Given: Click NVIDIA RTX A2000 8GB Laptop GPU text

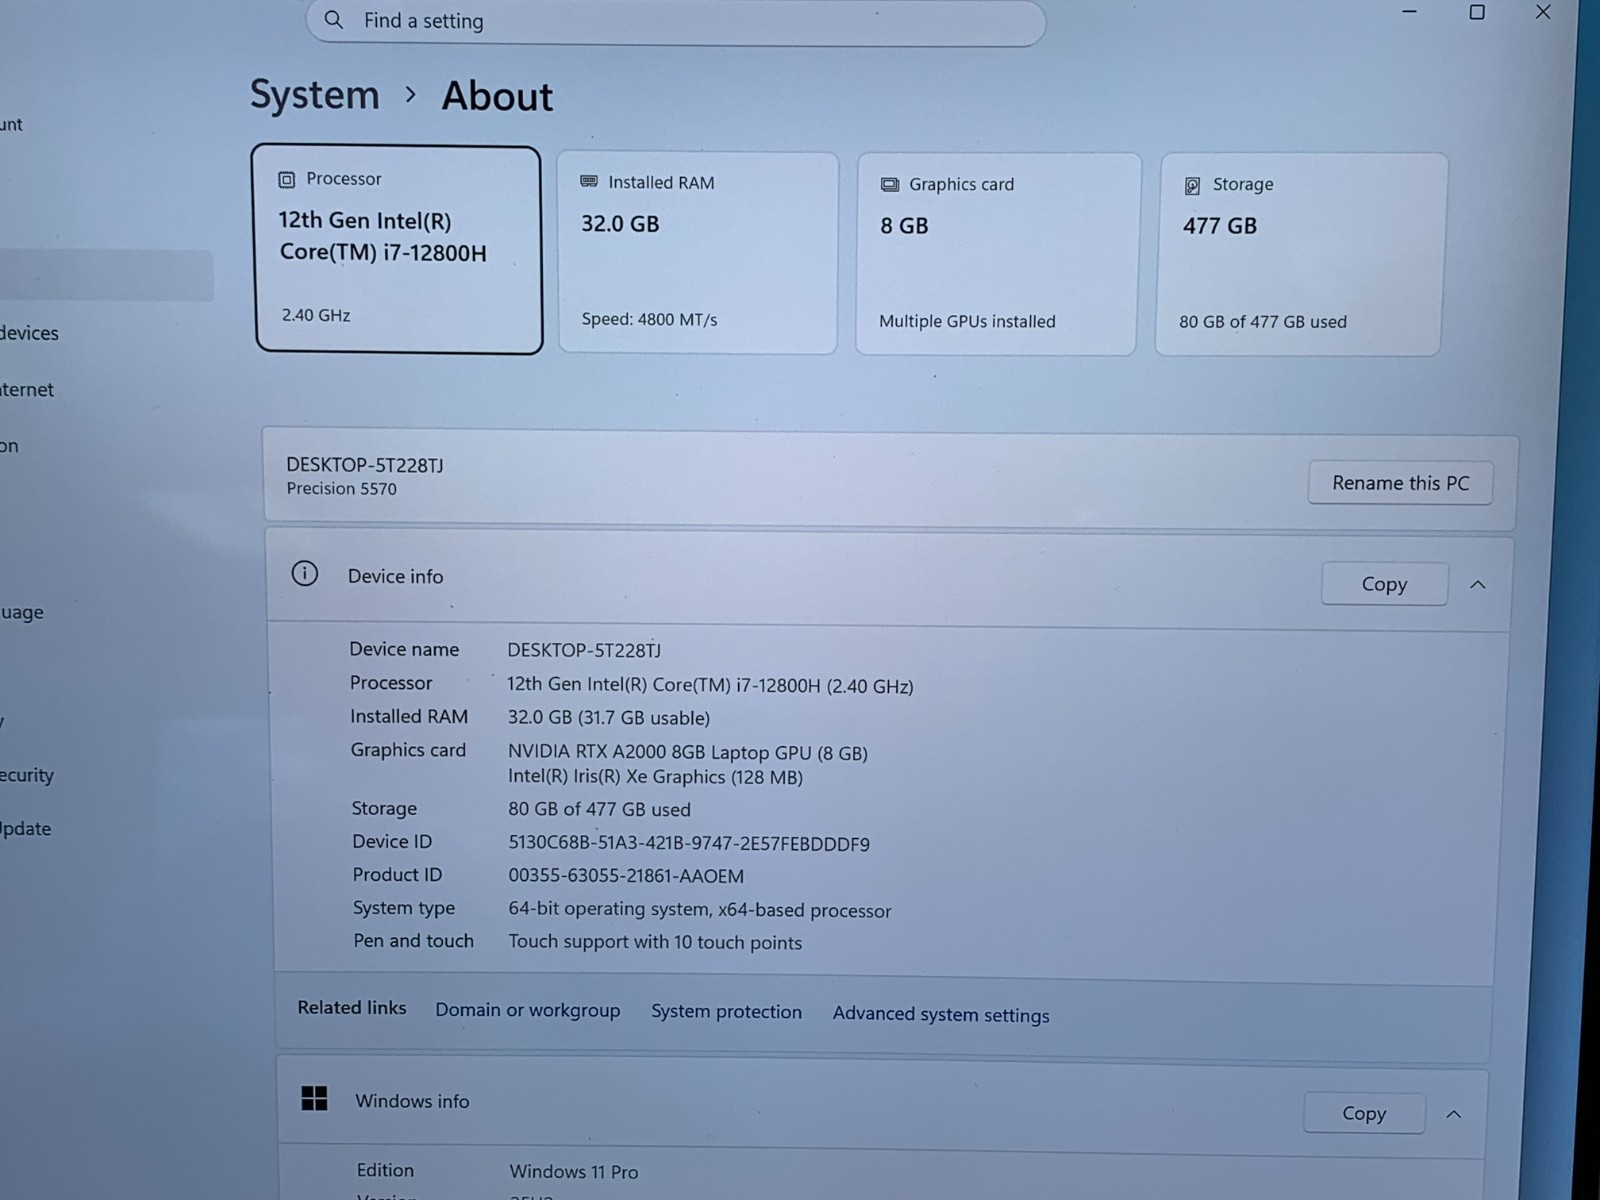Looking at the screenshot, I should click(x=688, y=753).
